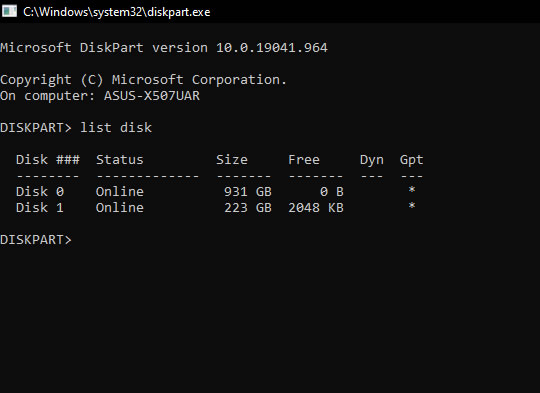Click the computer name ASUS-X507UAR
This screenshot has width=540, height=393.
(x=152, y=95)
